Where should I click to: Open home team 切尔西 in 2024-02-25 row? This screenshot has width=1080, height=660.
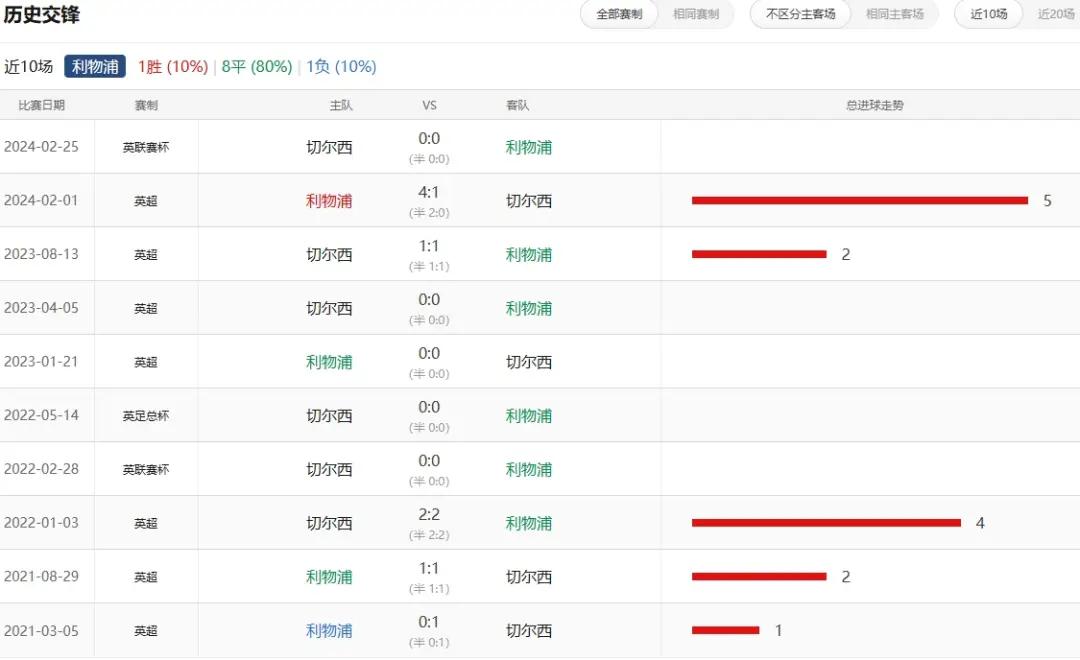coord(329,147)
